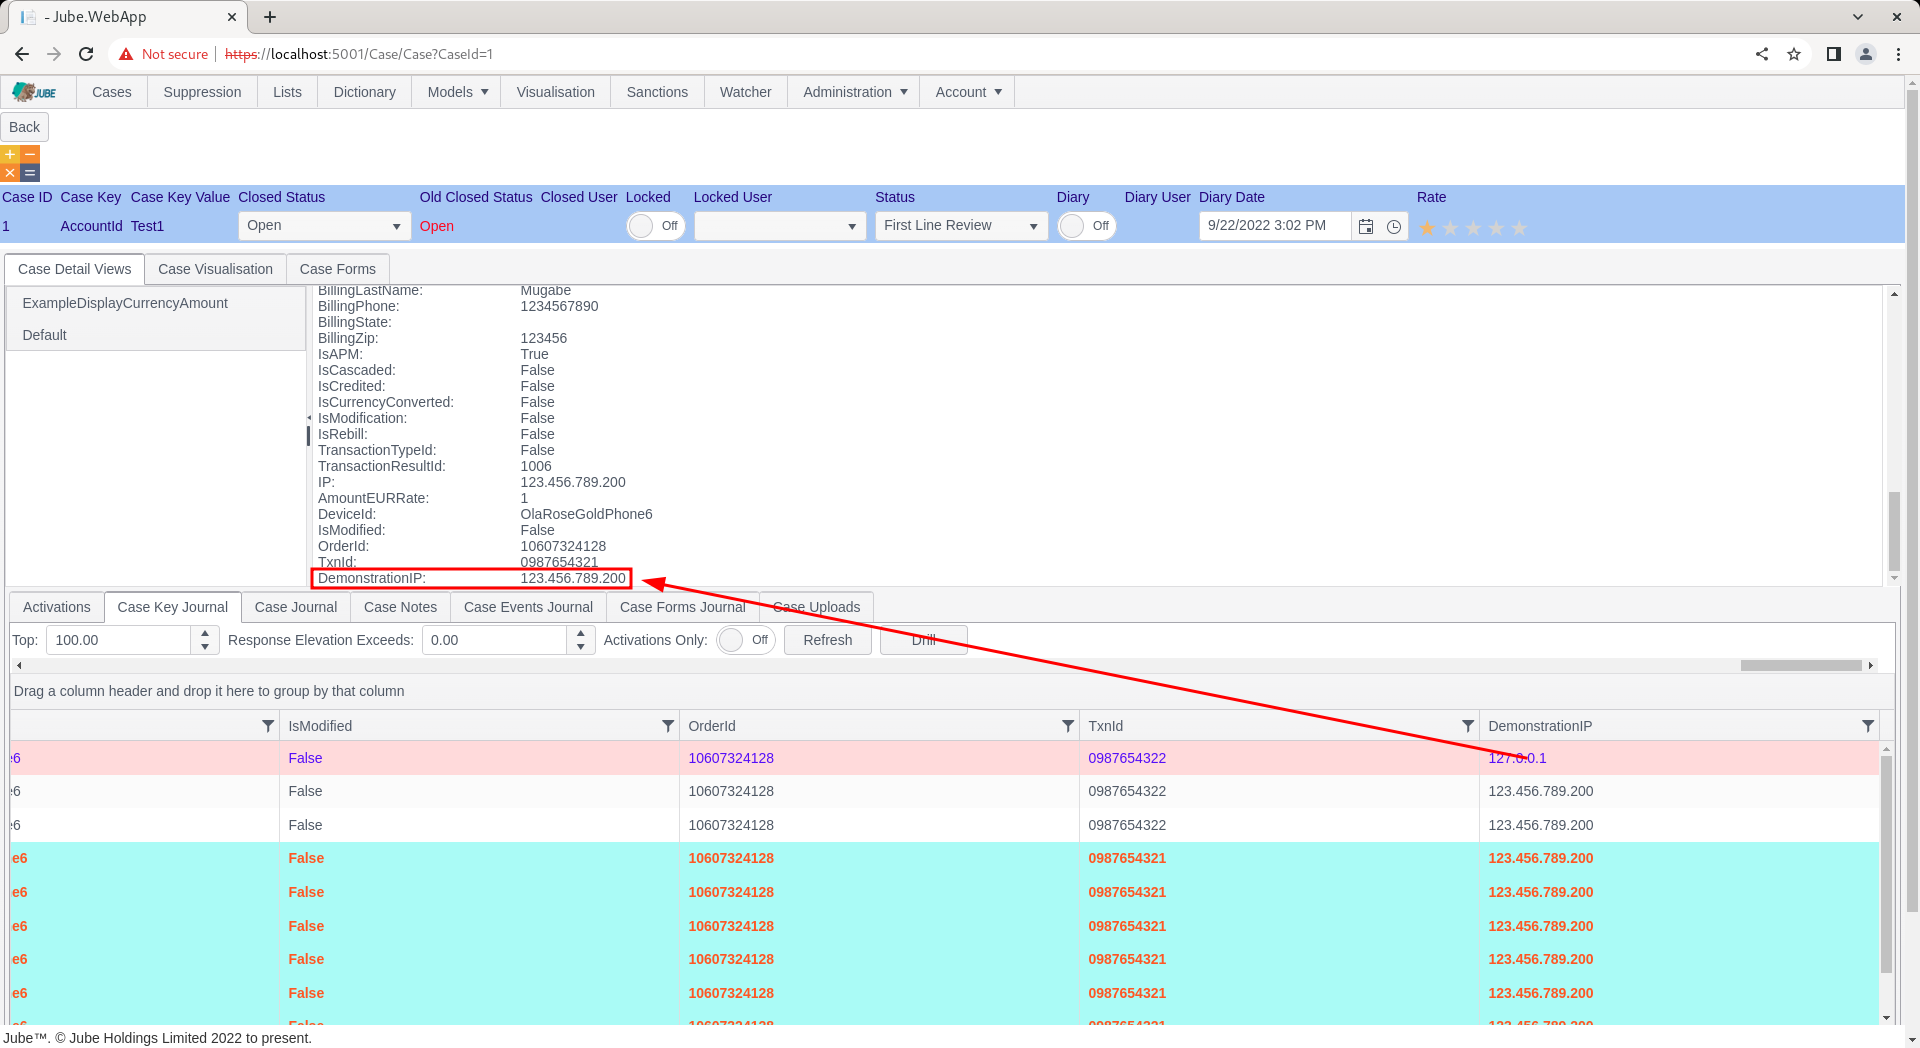
Task: Open the Visualisation menu item
Action: point(556,92)
